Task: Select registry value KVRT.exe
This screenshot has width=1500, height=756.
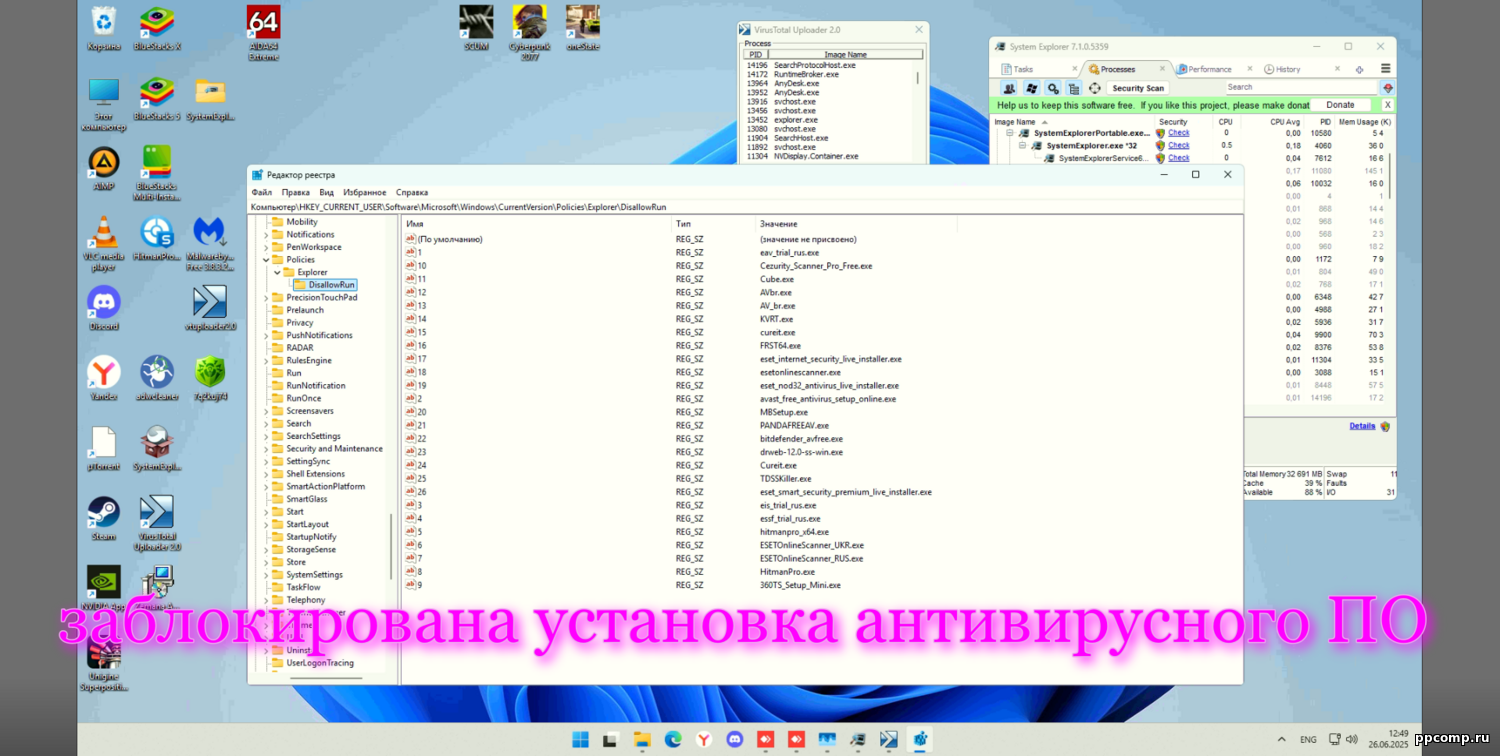Action: [777, 319]
